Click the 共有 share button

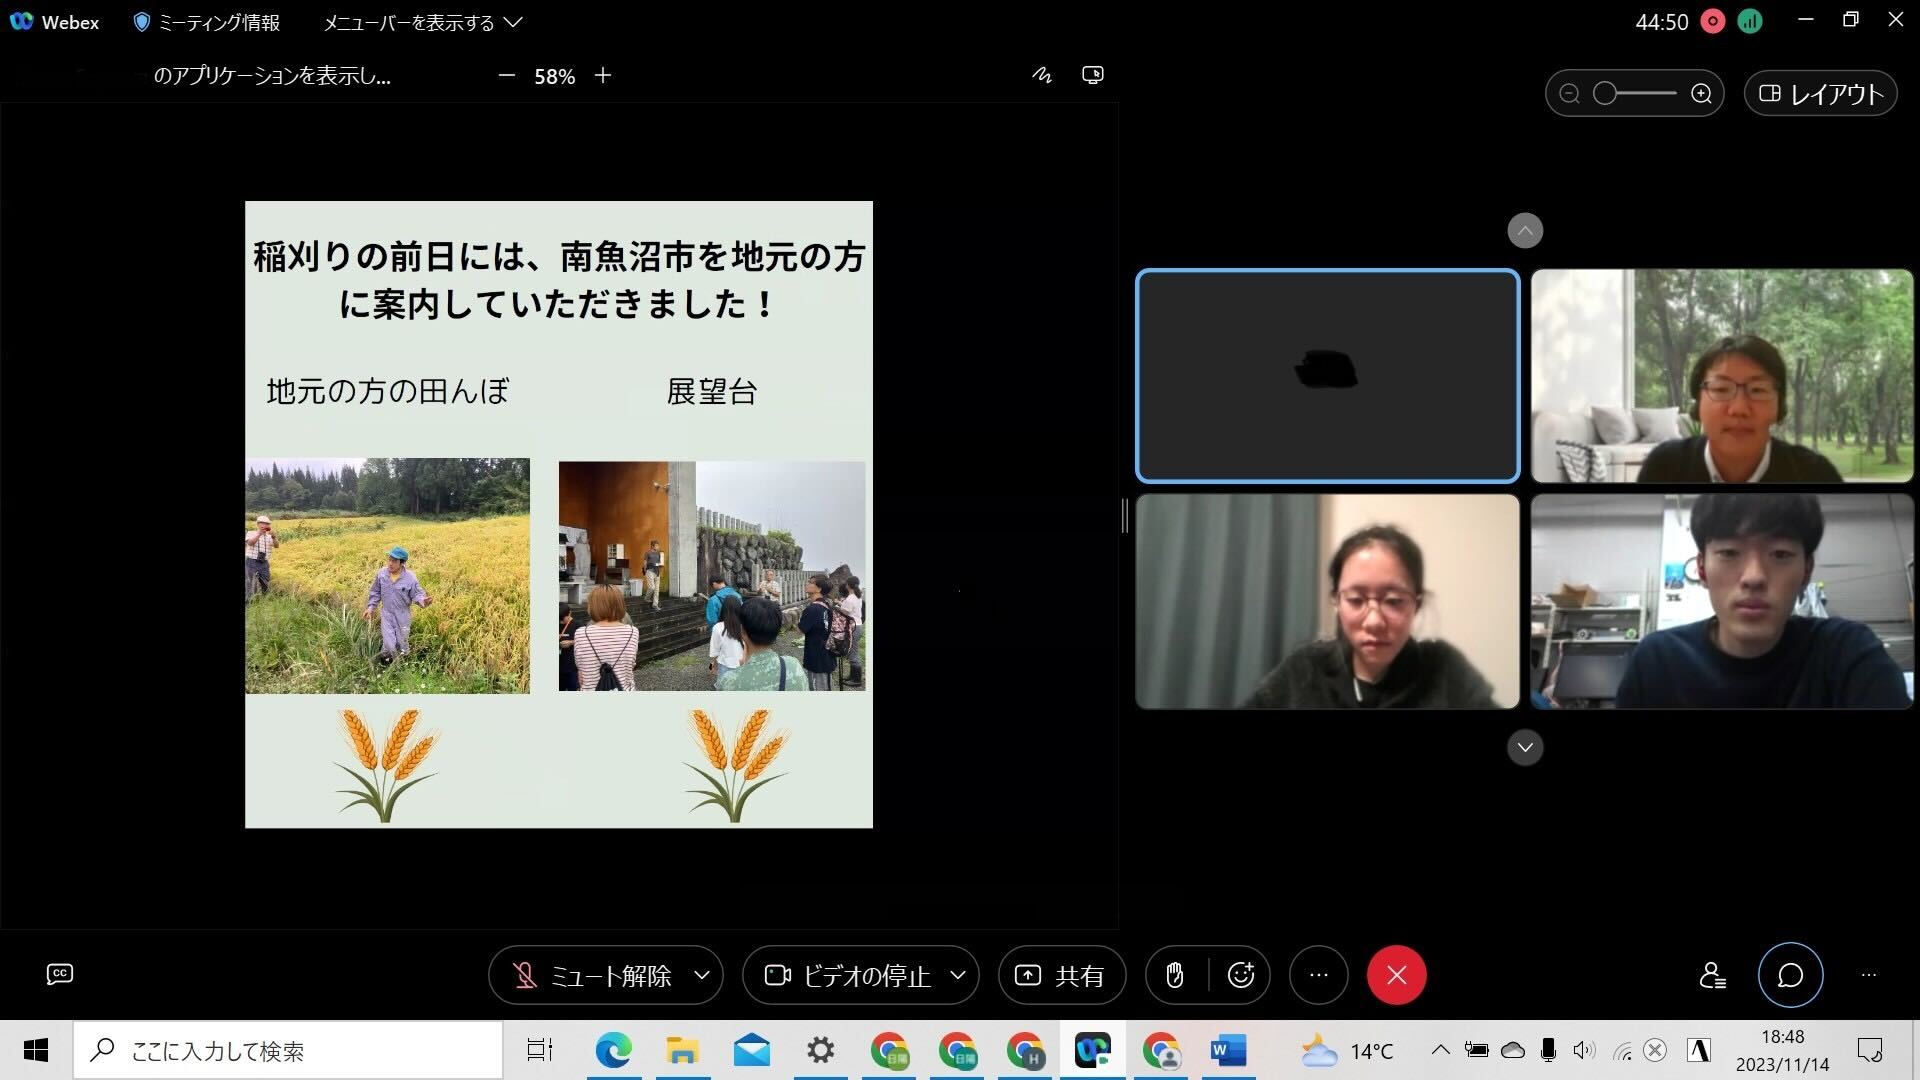click(x=1061, y=975)
